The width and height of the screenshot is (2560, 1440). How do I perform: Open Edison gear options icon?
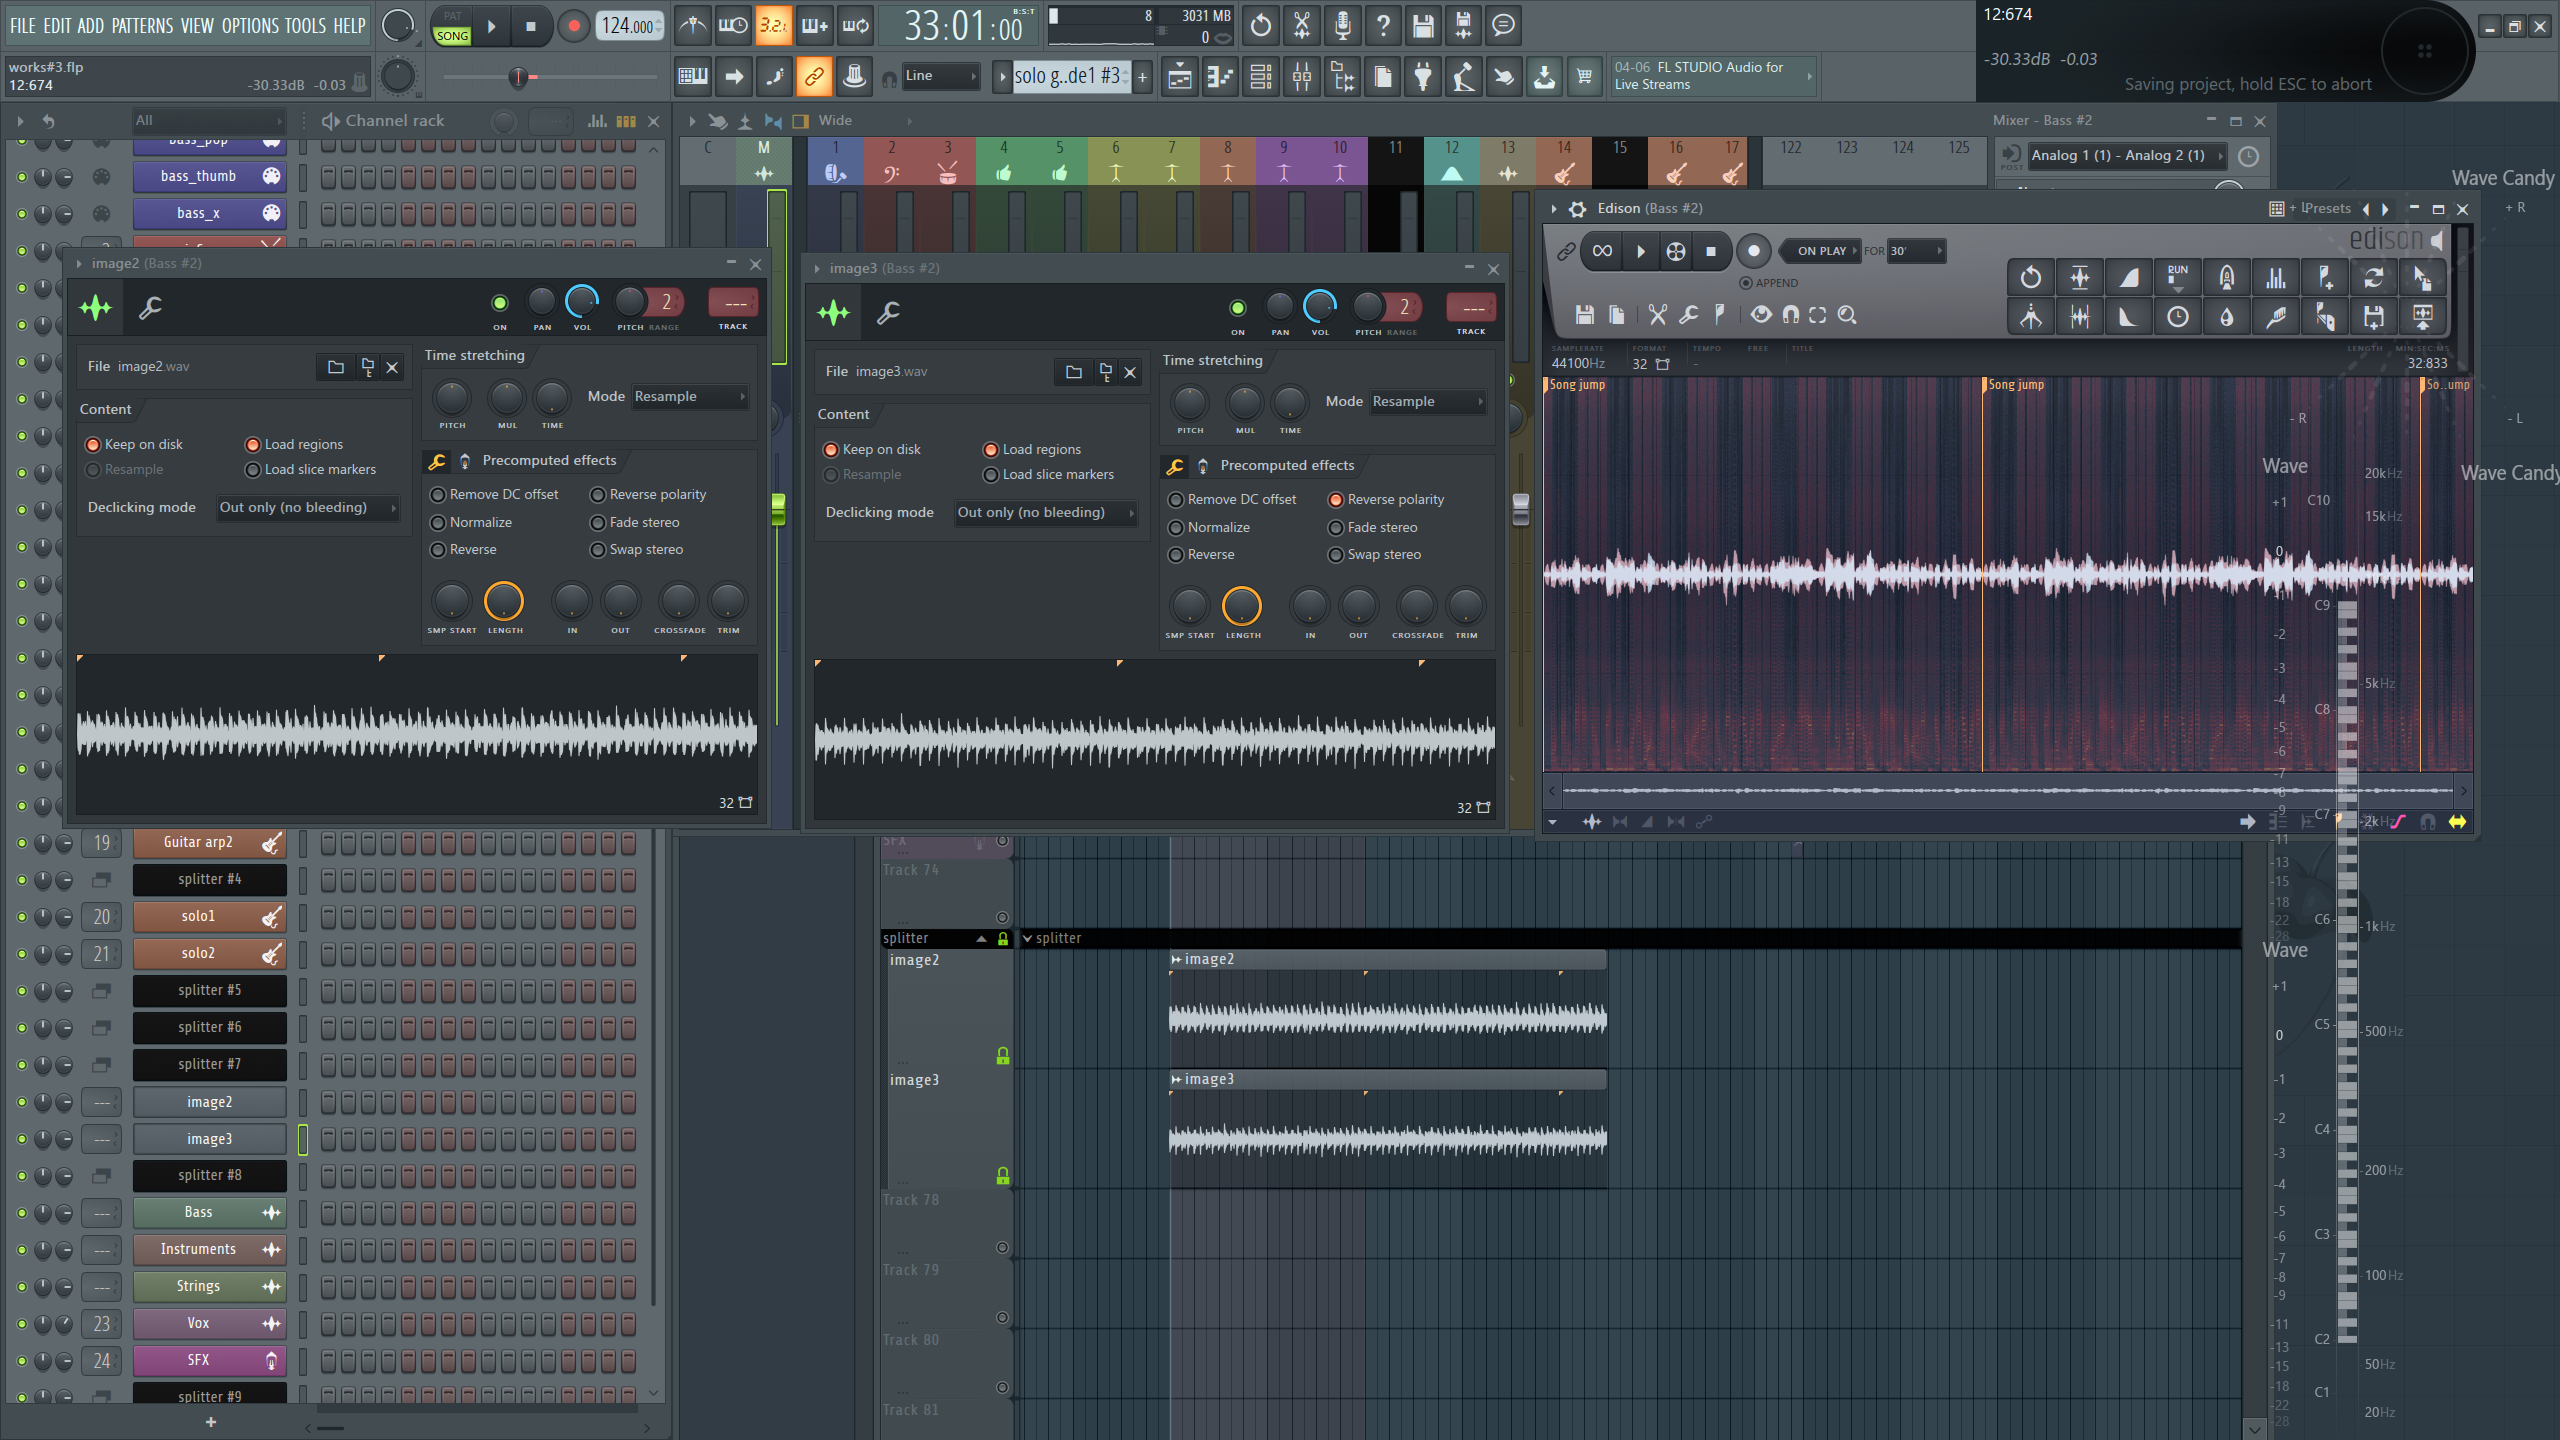tap(1577, 209)
